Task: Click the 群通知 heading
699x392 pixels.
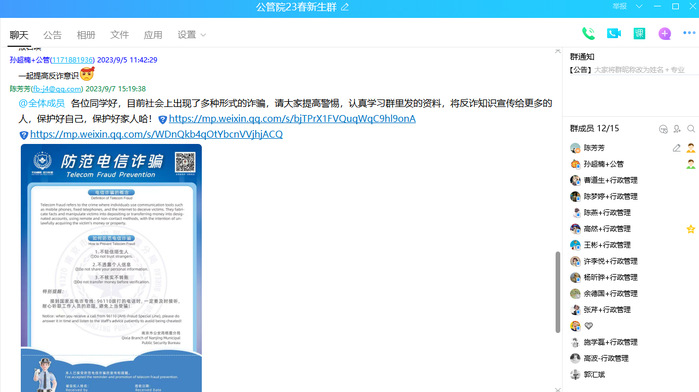Action: (582, 57)
